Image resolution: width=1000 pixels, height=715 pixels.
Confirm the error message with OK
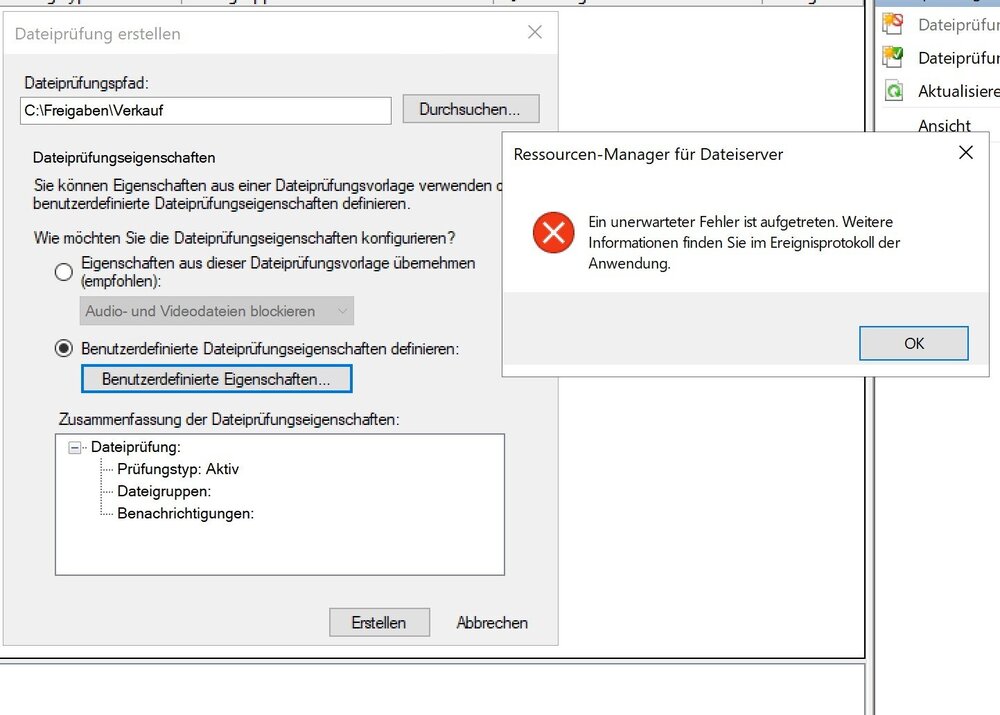click(x=913, y=343)
